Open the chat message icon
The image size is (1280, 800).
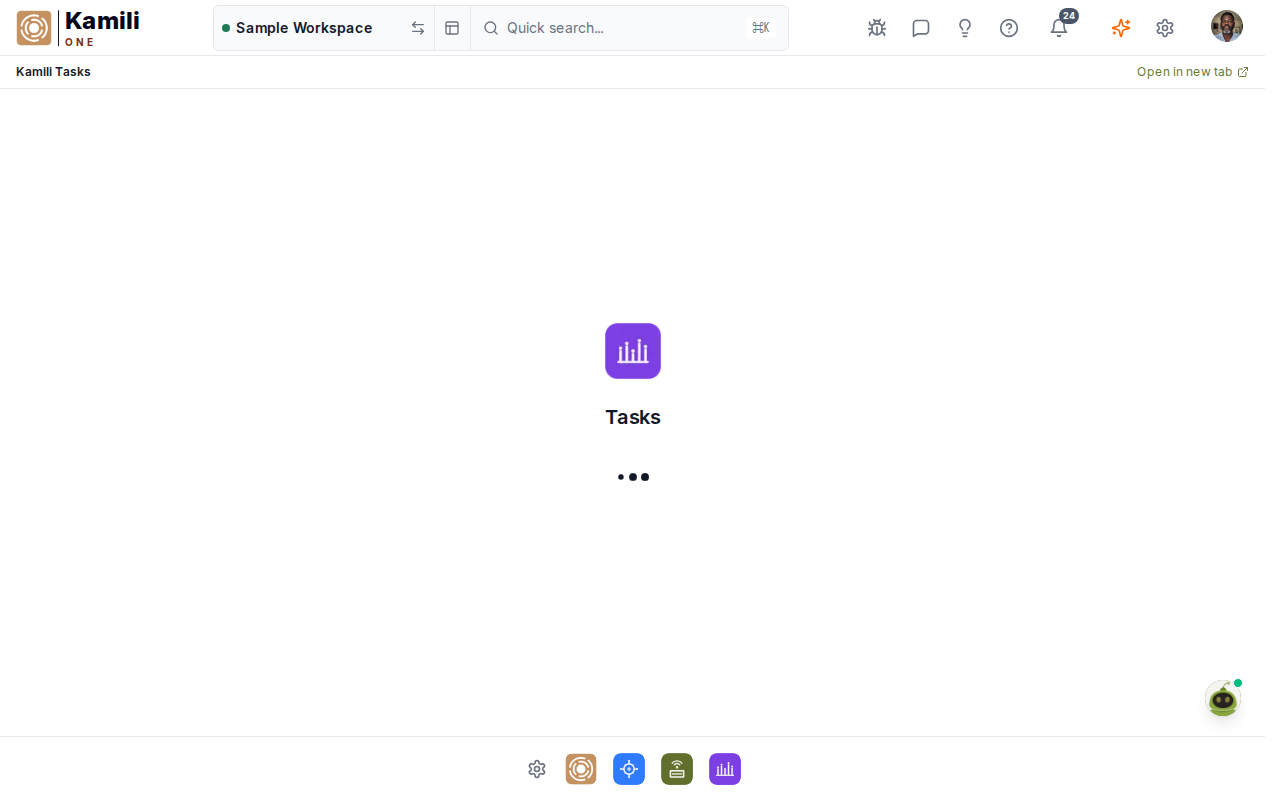click(921, 28)
